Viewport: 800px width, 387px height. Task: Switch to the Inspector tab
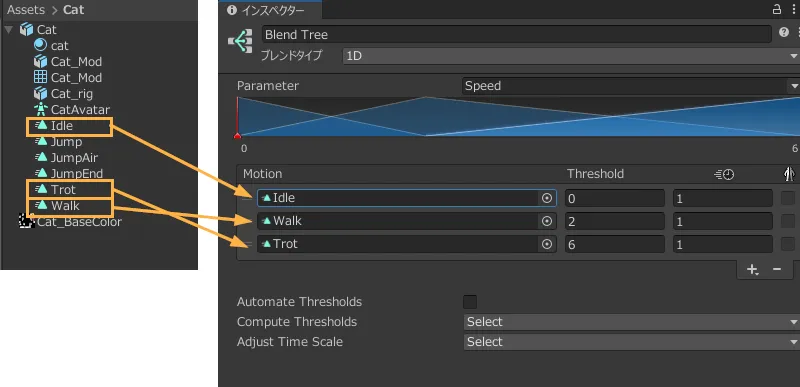(266, 10)
